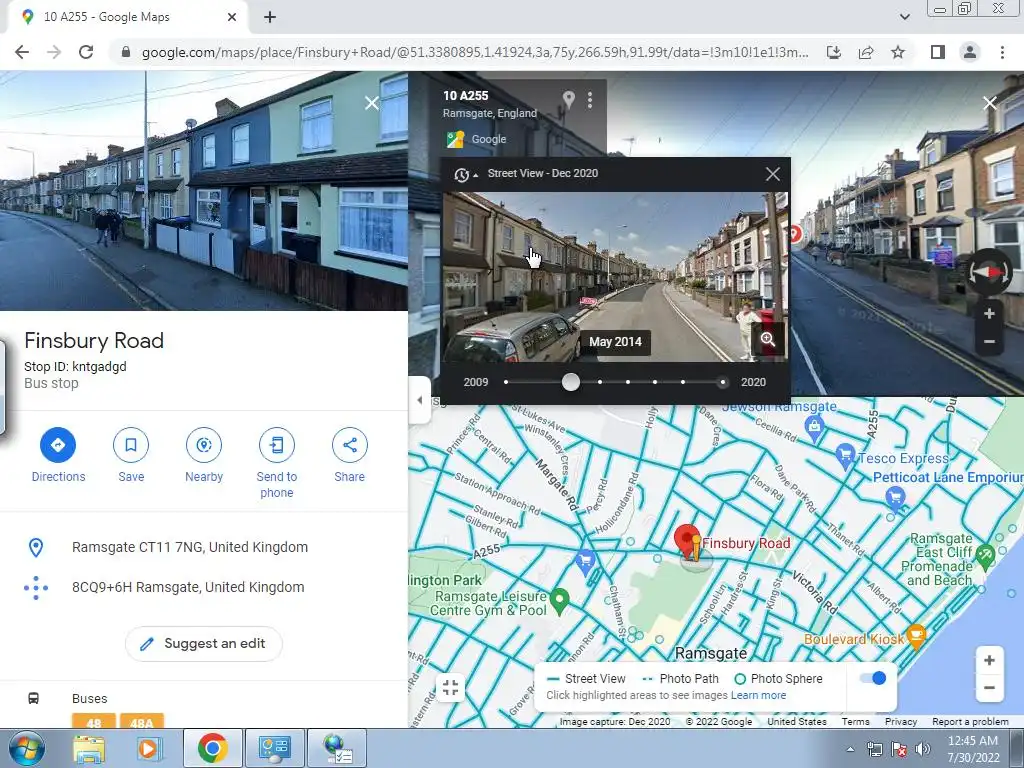Image resolution: width=1024 pixels, height=768 pixels.
Task: Copy the plus code 8CQ9+6H Ramsgate
Action: pyautogui.click(x=204, y=587)
